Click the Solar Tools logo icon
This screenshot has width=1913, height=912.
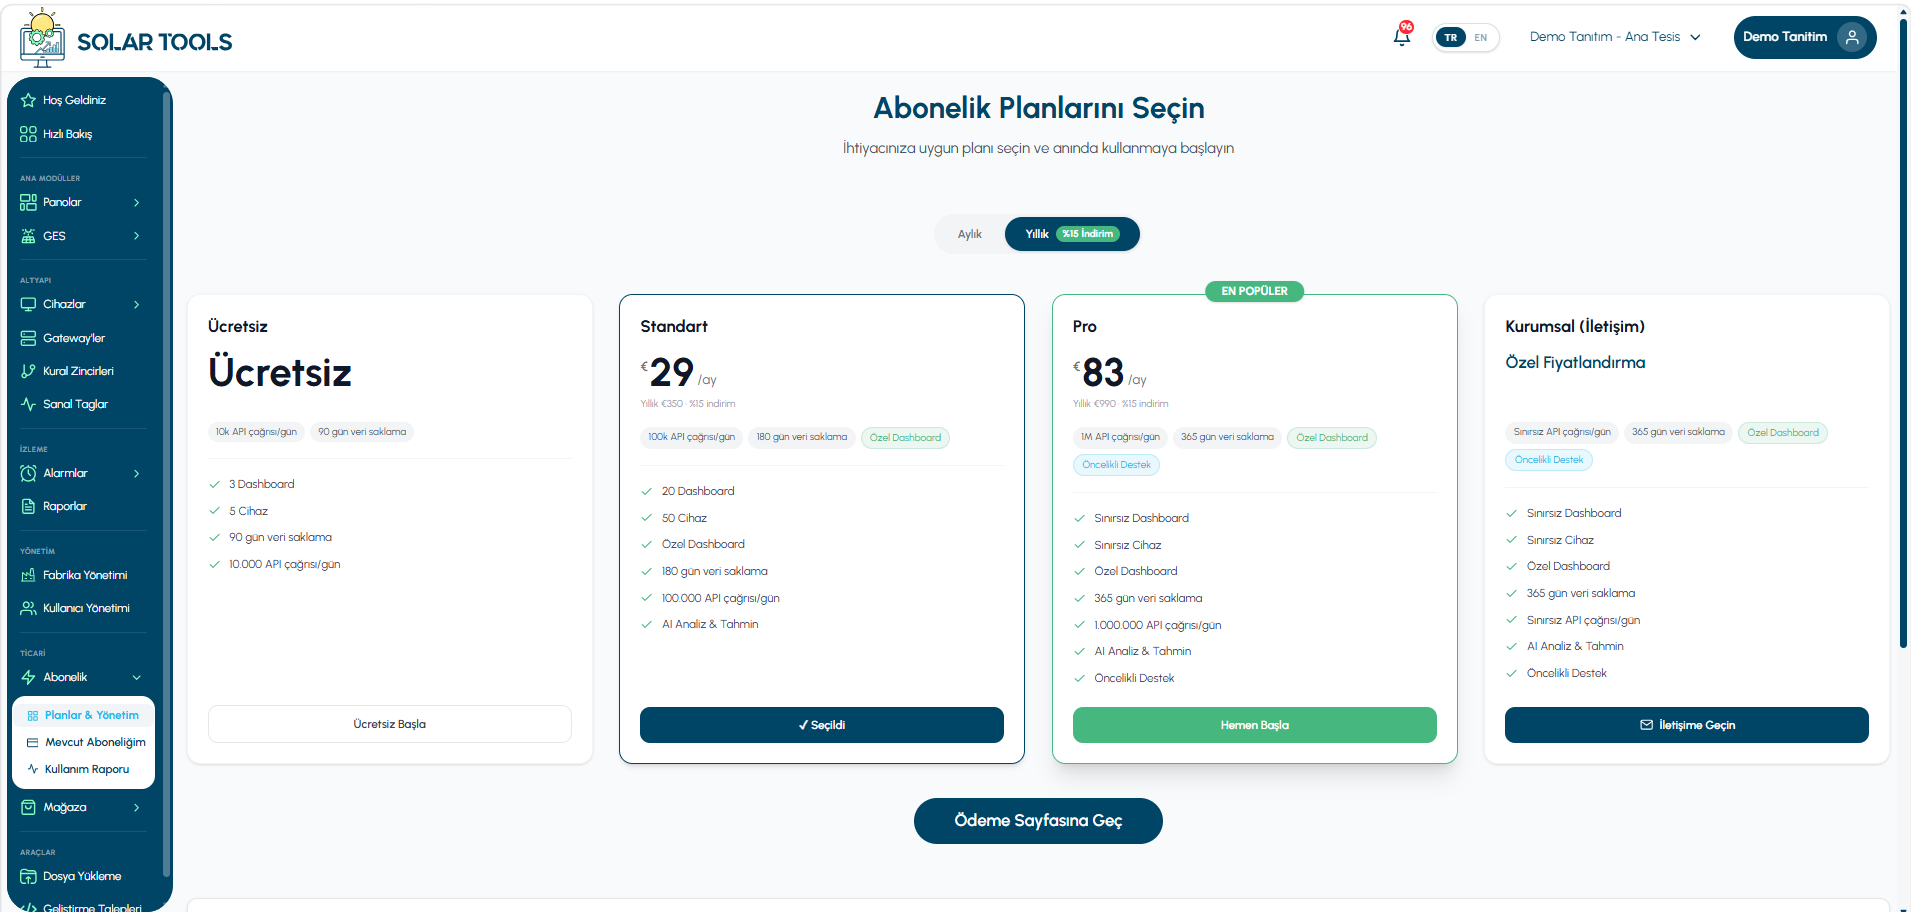pyautogui.click(x=42, y=39)
